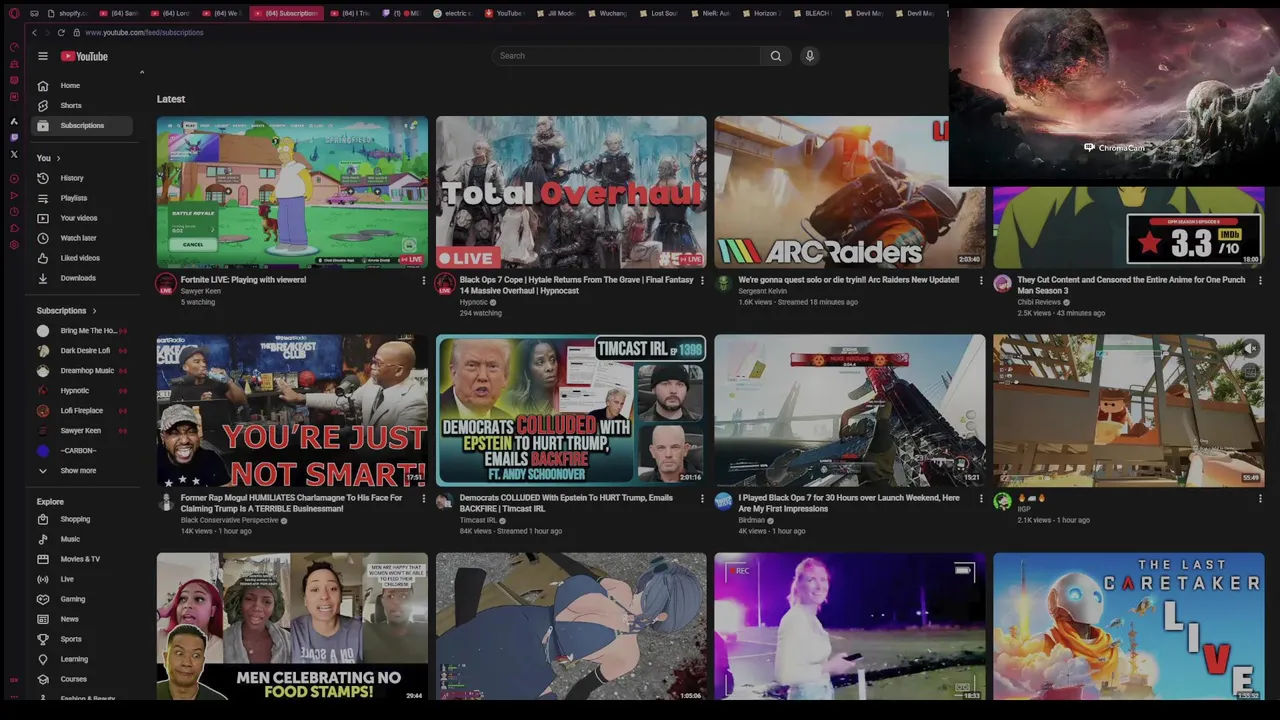Expand the You section chevron
1280x720 pixels.
[58, 158]
